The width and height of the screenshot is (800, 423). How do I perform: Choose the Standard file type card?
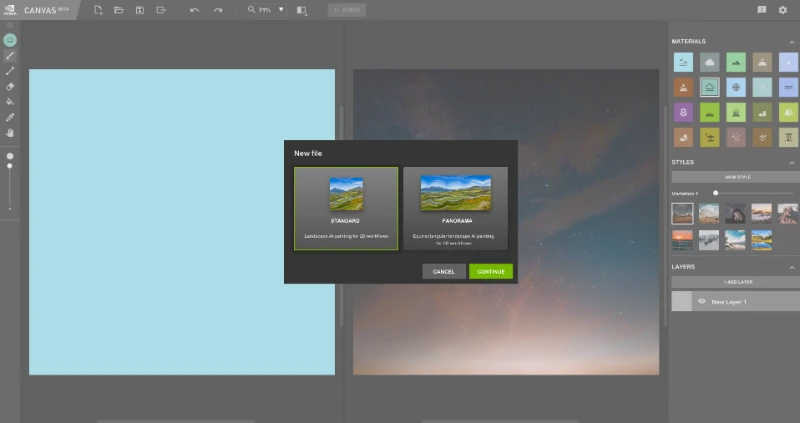tap(346, 209)
